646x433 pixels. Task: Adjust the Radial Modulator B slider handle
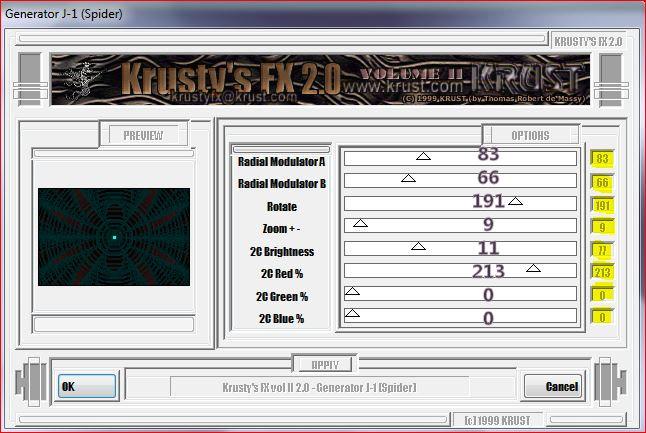point(408,178)
